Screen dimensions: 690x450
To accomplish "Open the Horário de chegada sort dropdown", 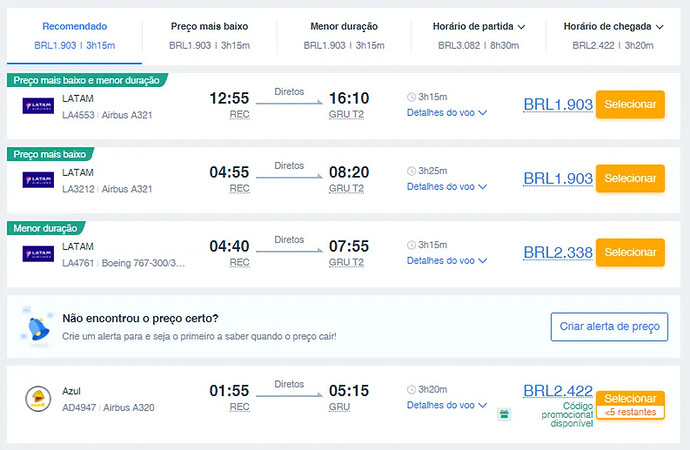I will tap(614, 27).
